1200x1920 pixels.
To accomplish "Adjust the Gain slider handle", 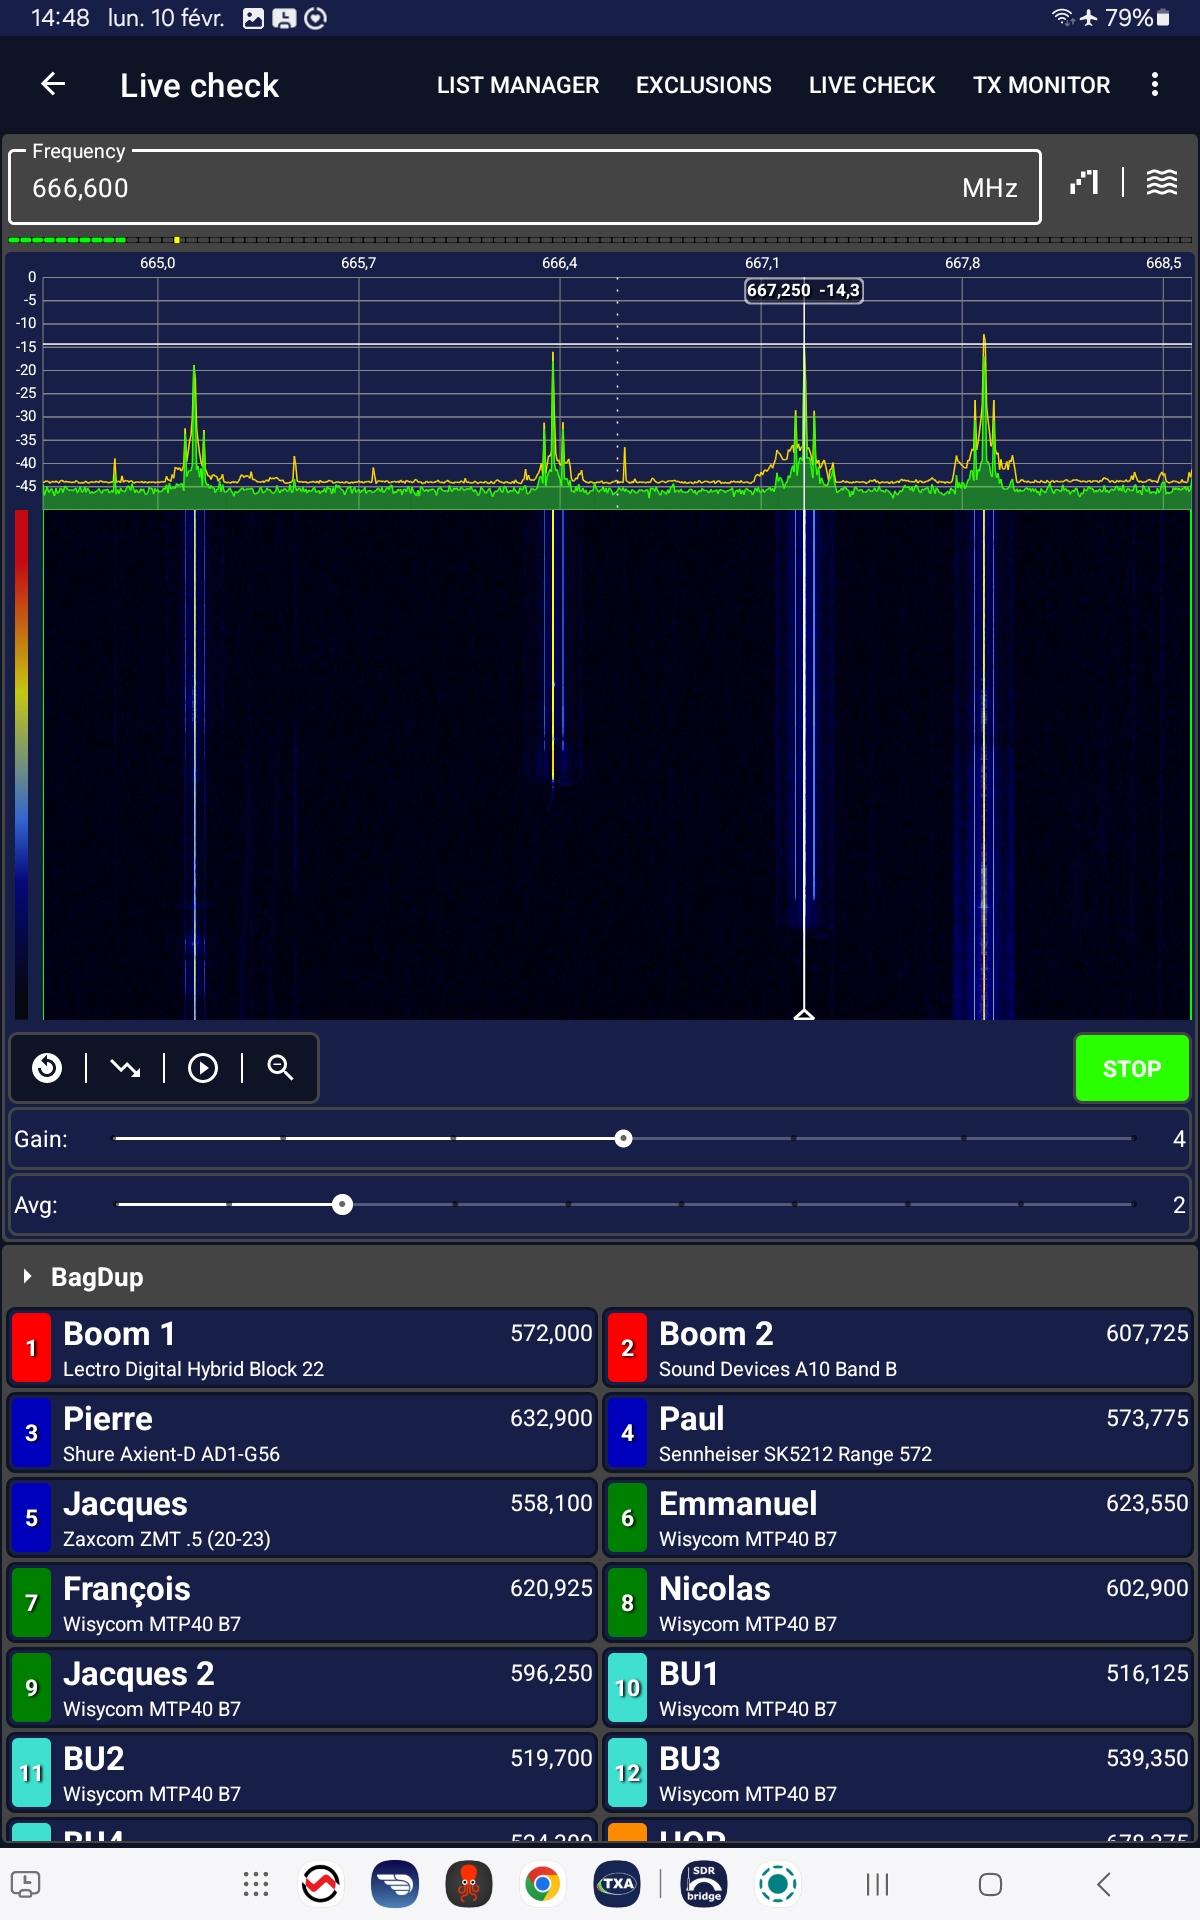I will [x=623, y=1138].
